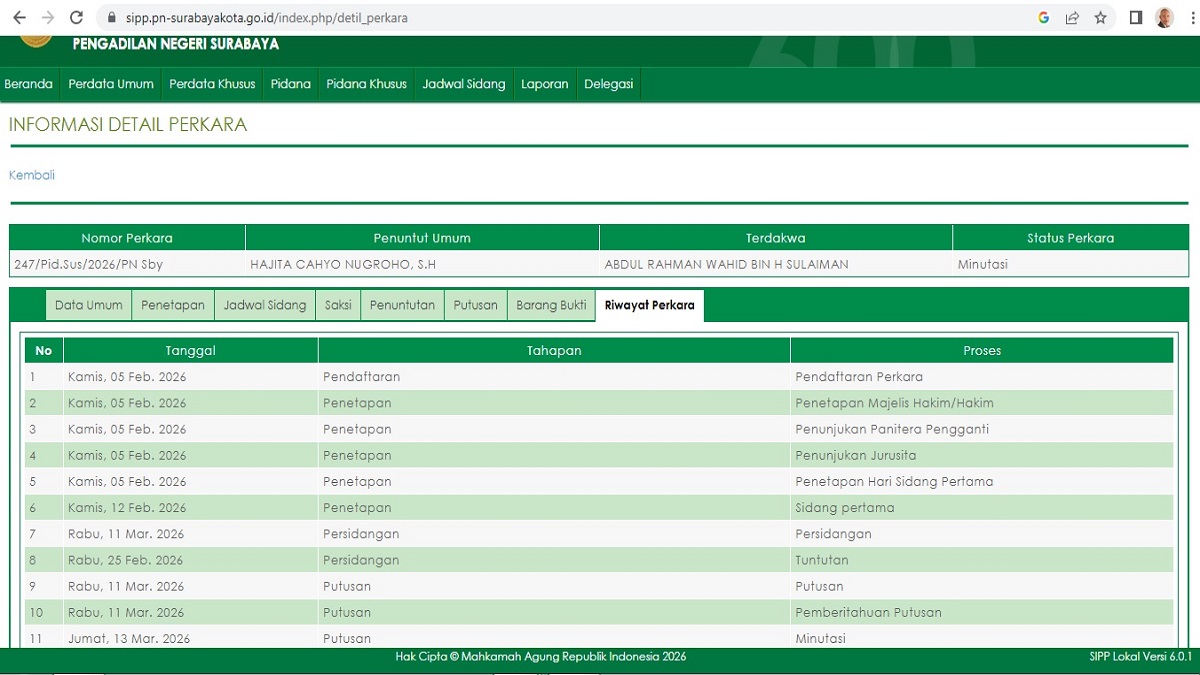Screen dimensions: 1200x675
Task: Bookmark this page with star icon
Action: tap(1100, 18)
